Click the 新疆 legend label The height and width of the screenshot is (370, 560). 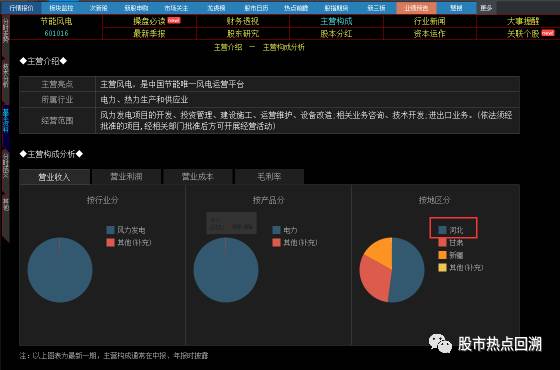pos(456,255)
